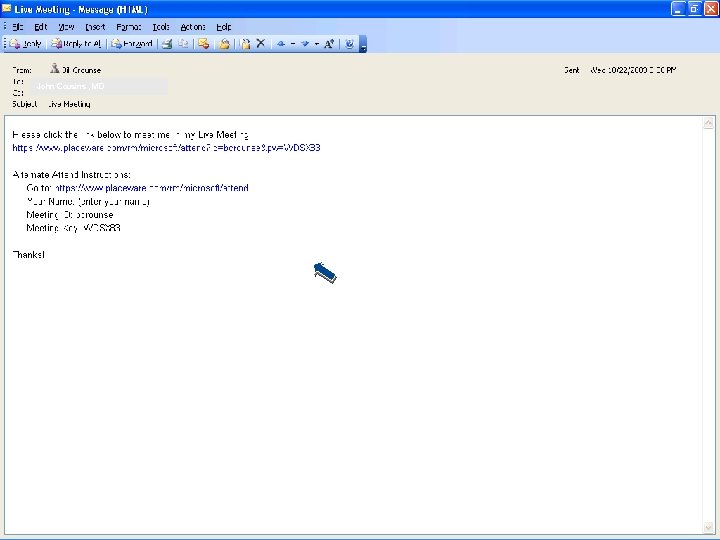Open the alternate Go to placeware attend link
720x540 pixels.
pos(152,188)
